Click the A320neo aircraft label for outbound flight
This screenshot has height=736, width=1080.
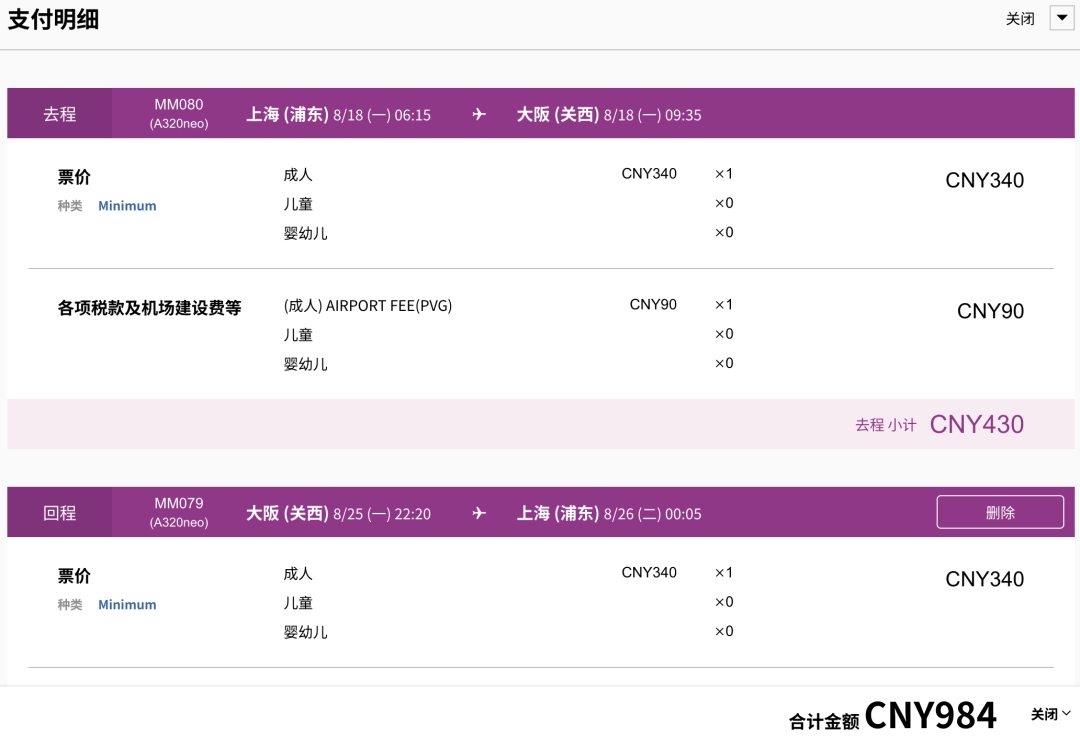pyautogui.click(x=180, y=122)
